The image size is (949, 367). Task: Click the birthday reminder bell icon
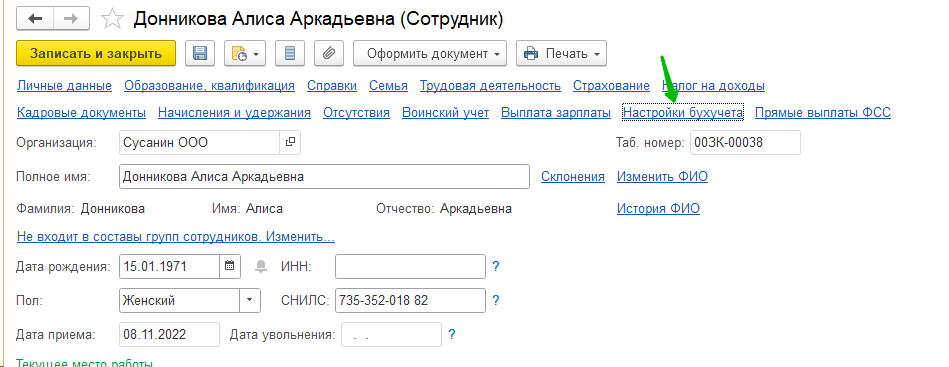click(261, 266)
